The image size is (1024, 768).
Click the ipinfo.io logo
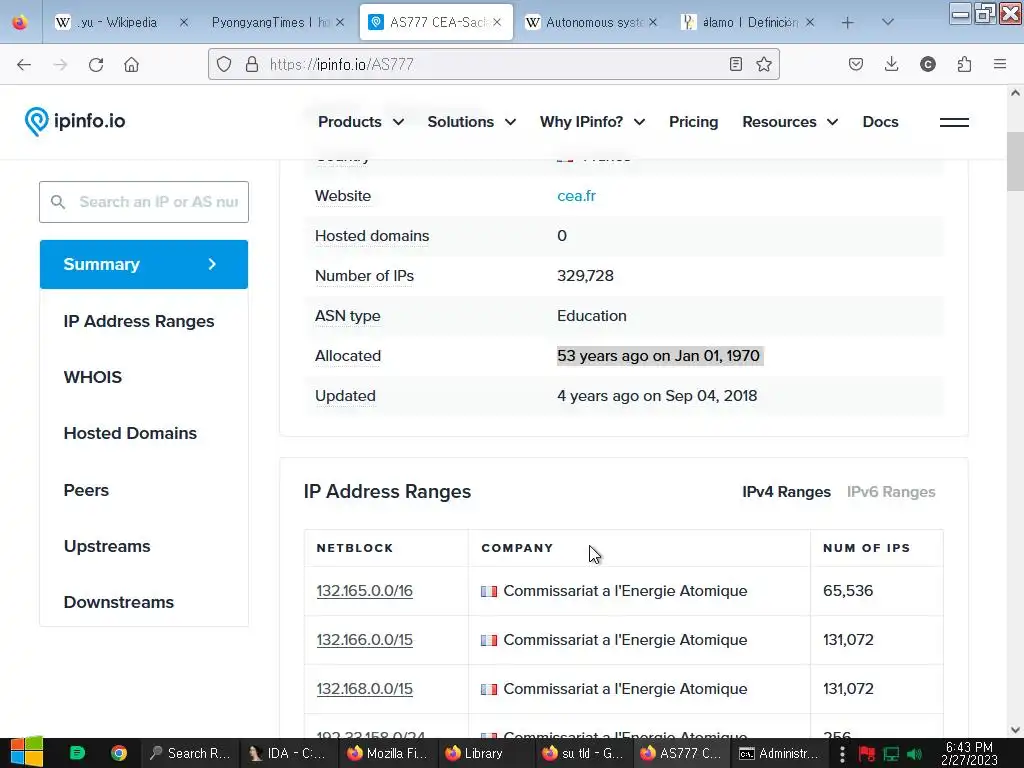point(74,121)
